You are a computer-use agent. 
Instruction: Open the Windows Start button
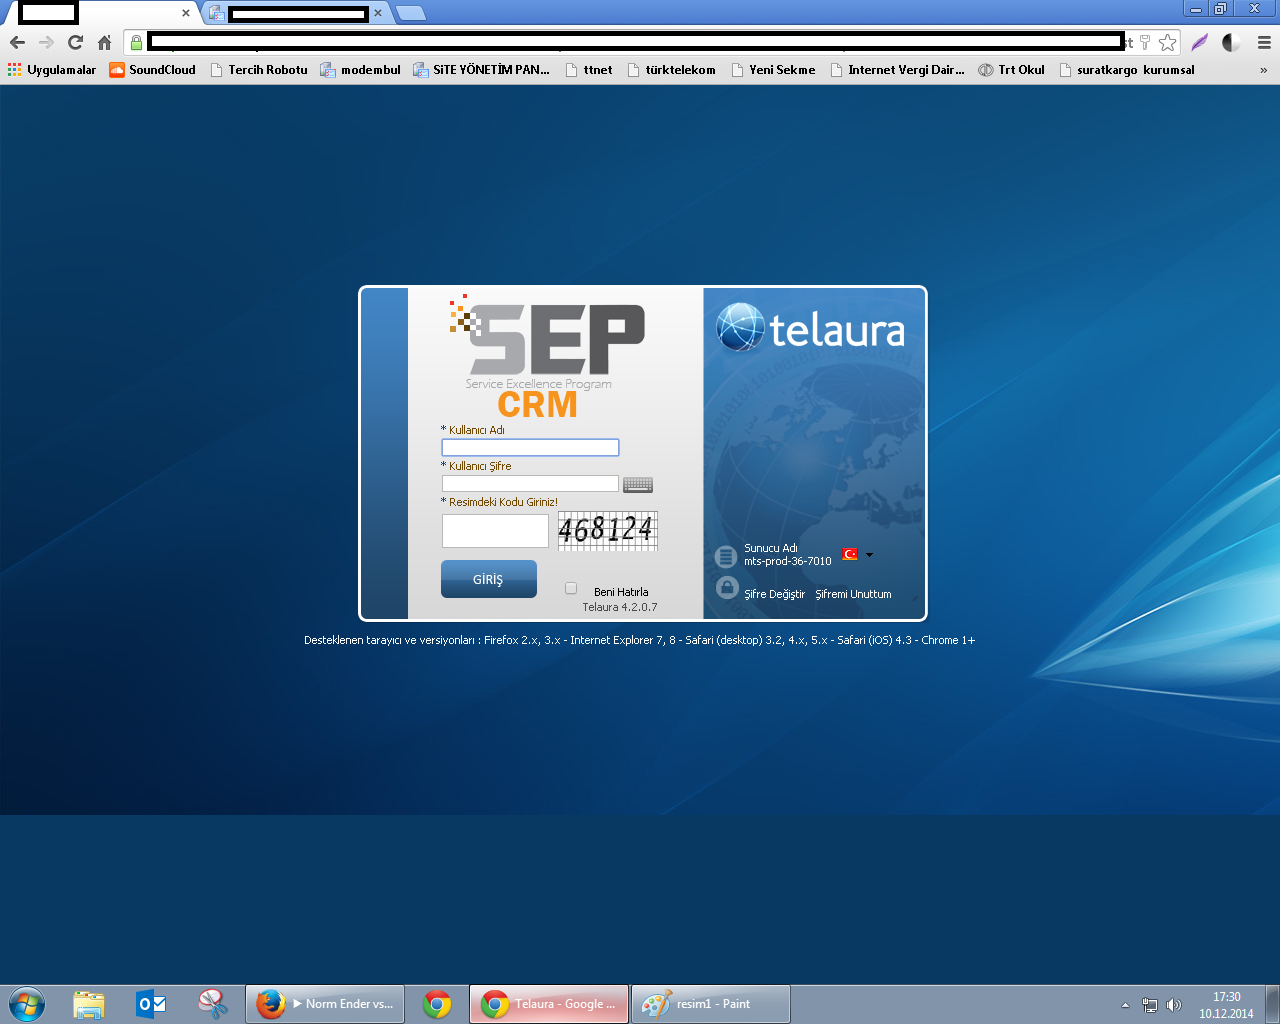[x=27, y=1004]
